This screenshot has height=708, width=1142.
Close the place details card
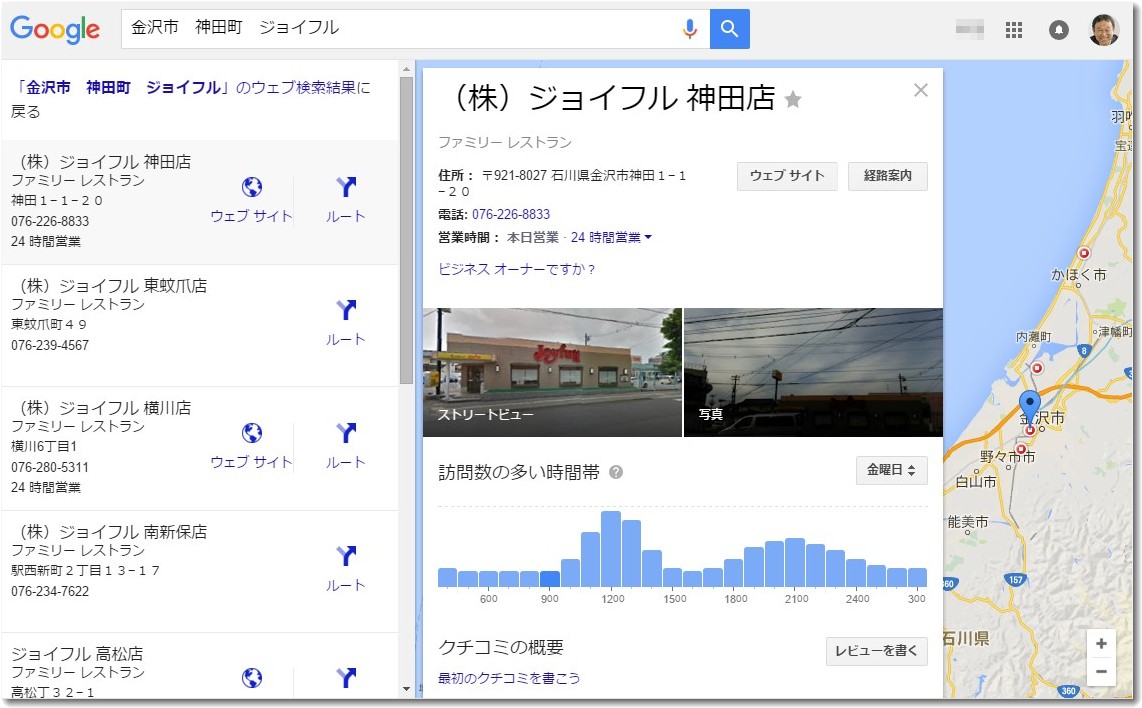pyautogui.click(x=921, y=90)
